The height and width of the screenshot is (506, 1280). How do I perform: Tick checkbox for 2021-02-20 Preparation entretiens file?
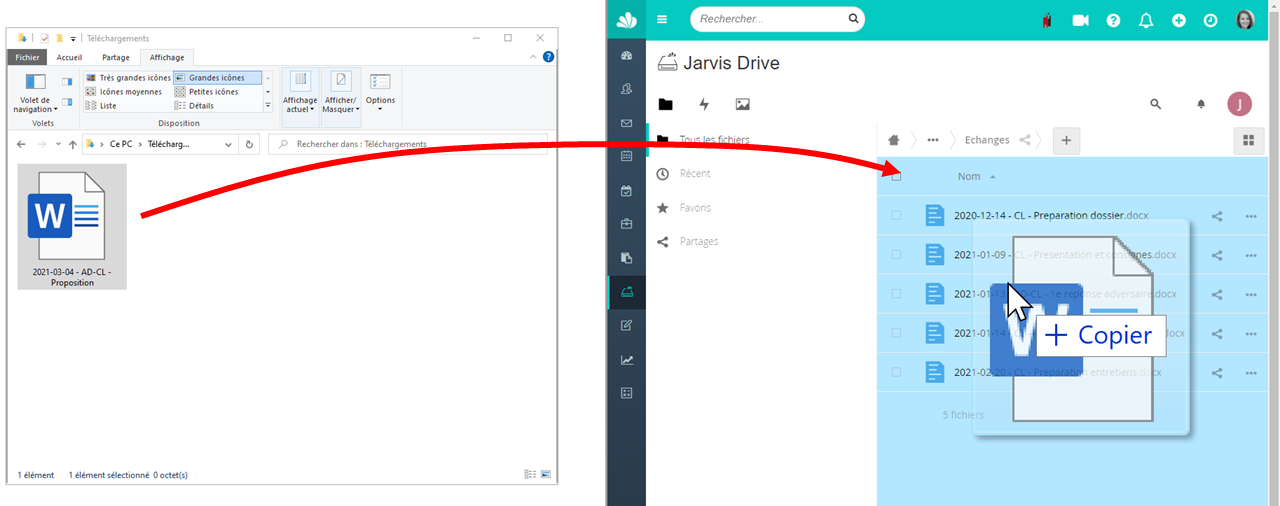896,372
